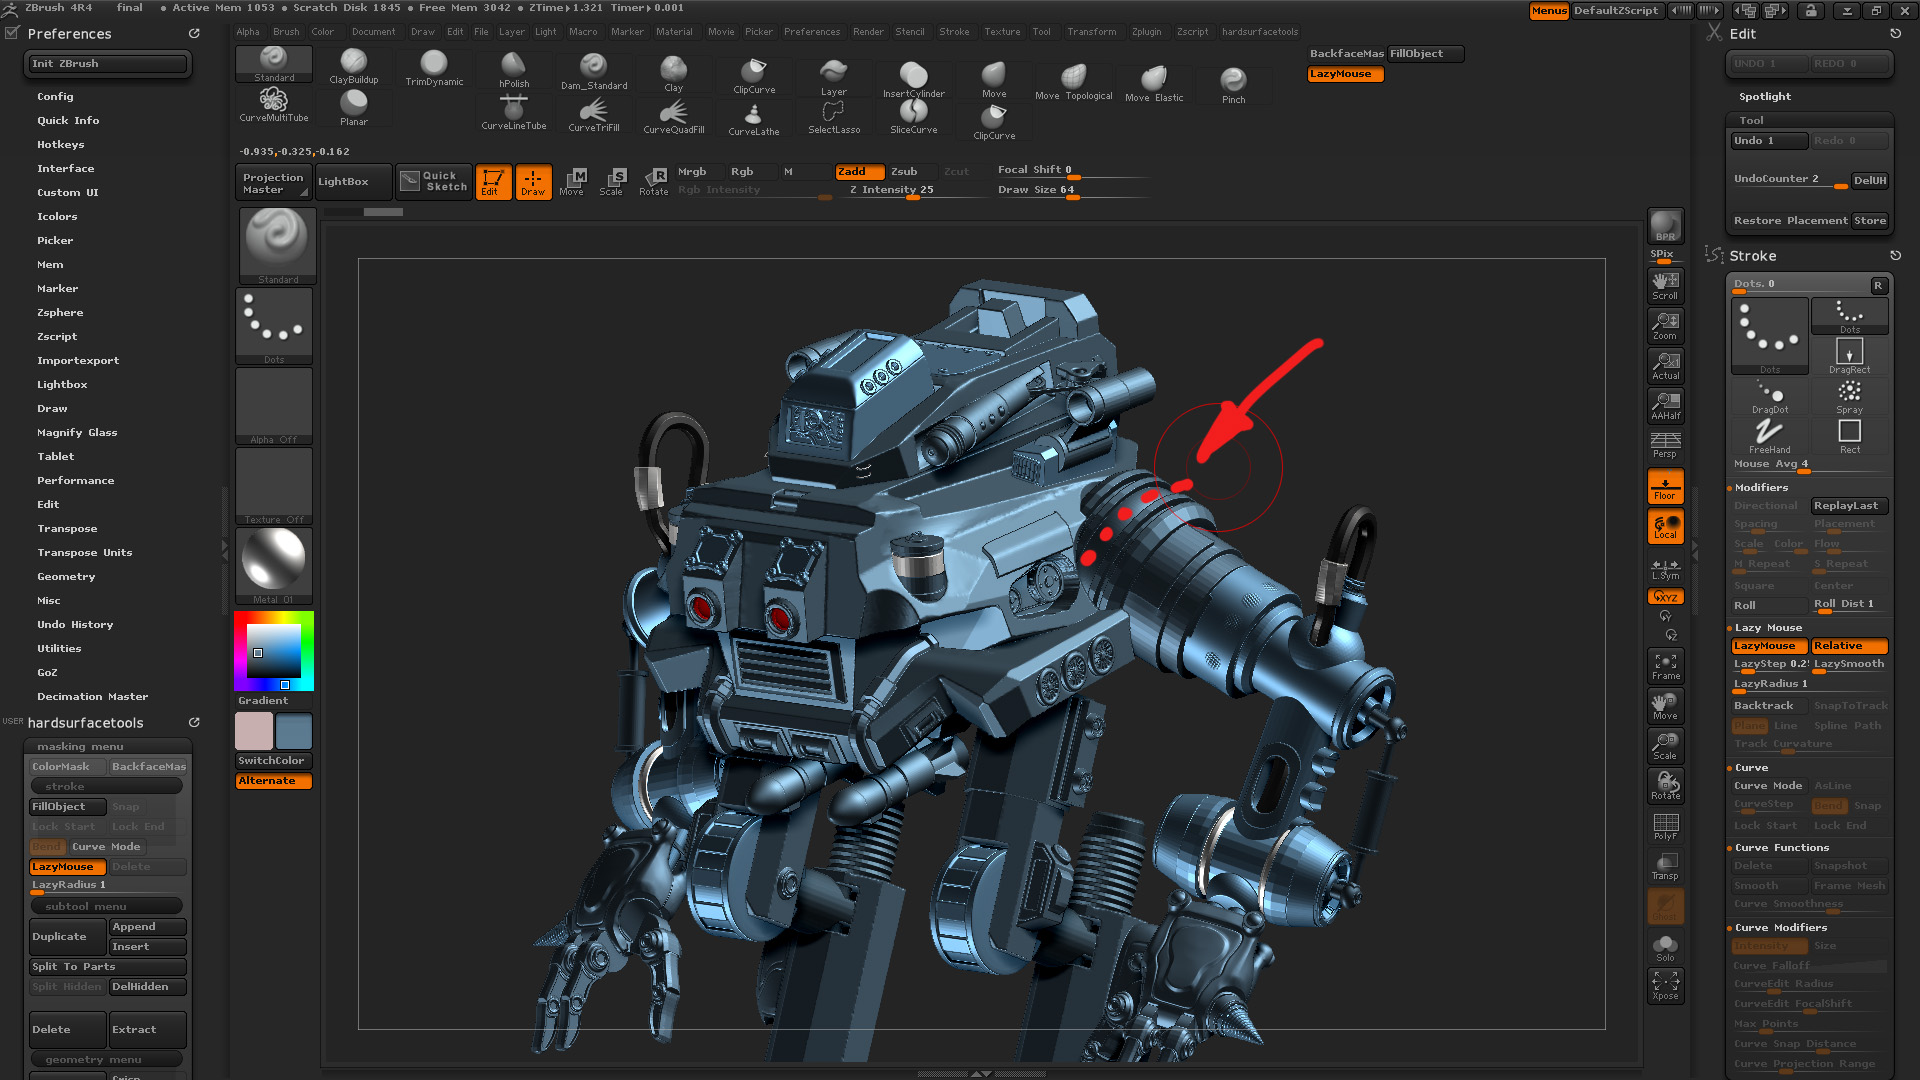
Task: Select the DragRect stroke type
Action: click(x=1849, y=354)
